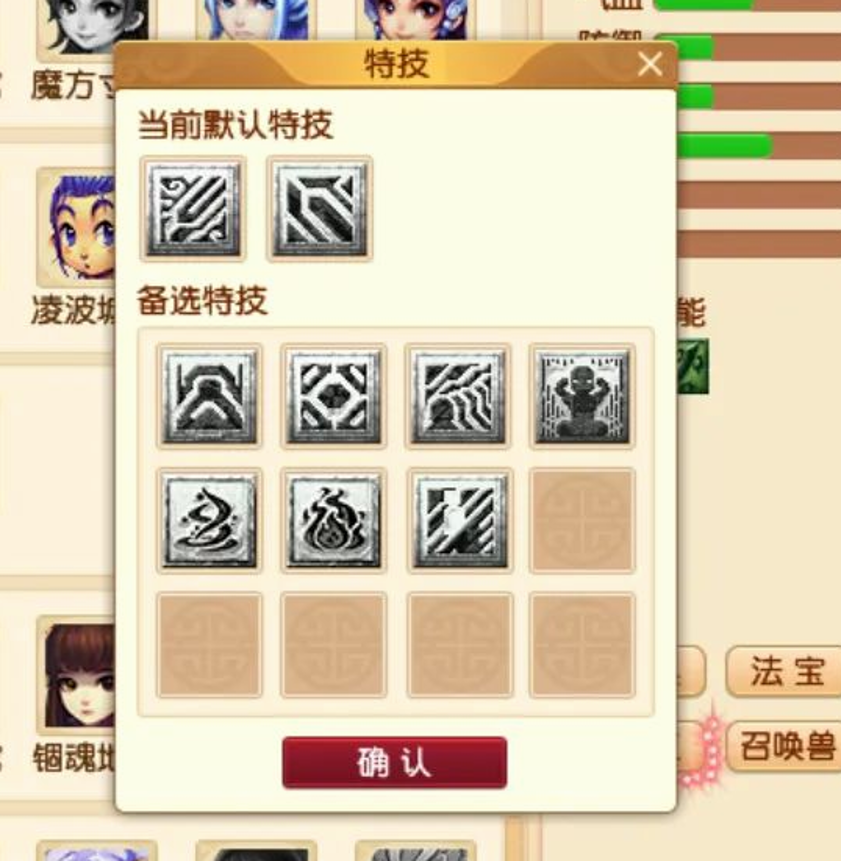Select the striped-figure skill icon
841x862 pixels.
click(x=460, y=521)
